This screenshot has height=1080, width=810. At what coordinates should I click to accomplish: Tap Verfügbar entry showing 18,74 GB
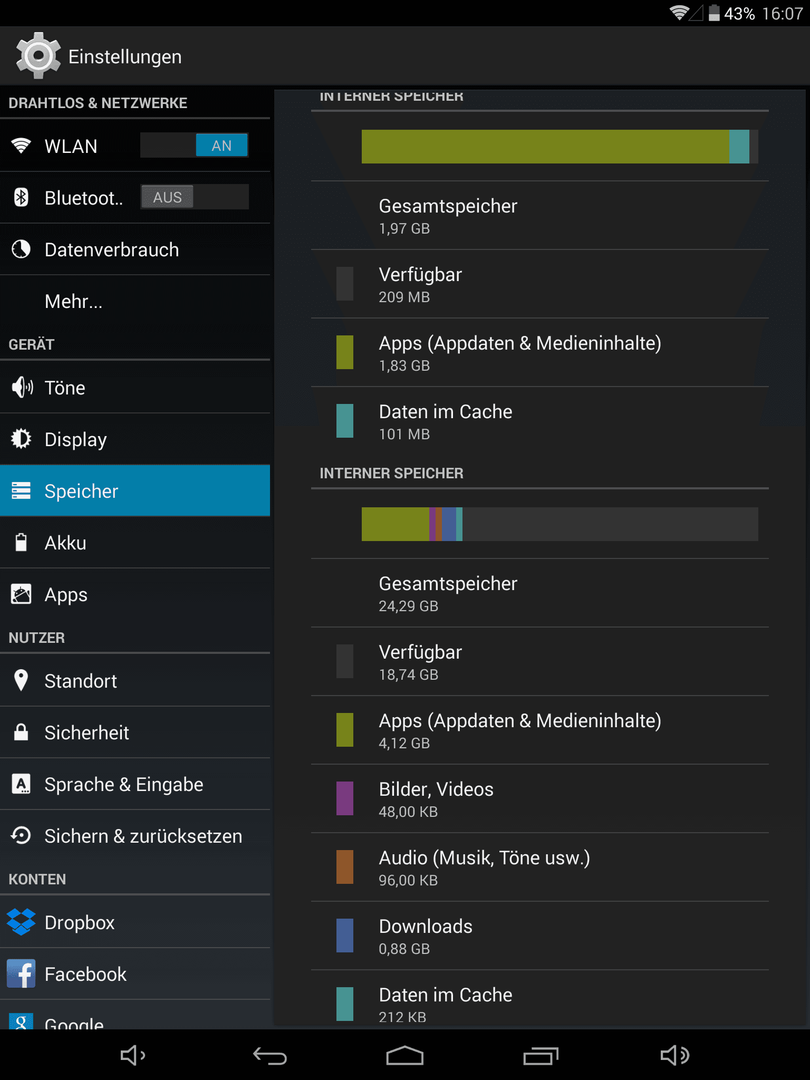point(539,661)
